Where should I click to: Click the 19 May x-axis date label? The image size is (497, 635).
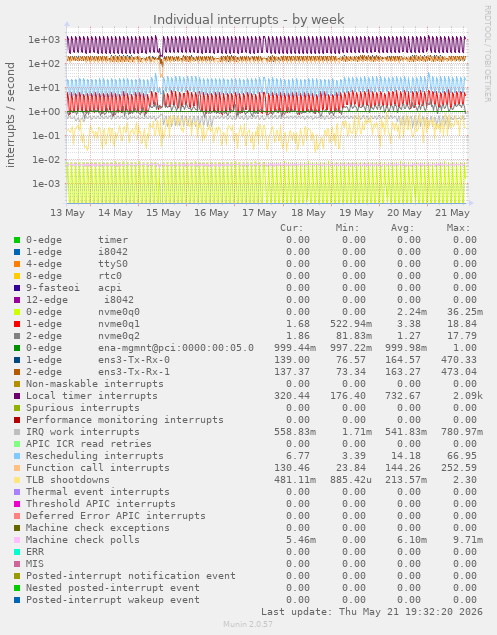(x=356, y=213)
